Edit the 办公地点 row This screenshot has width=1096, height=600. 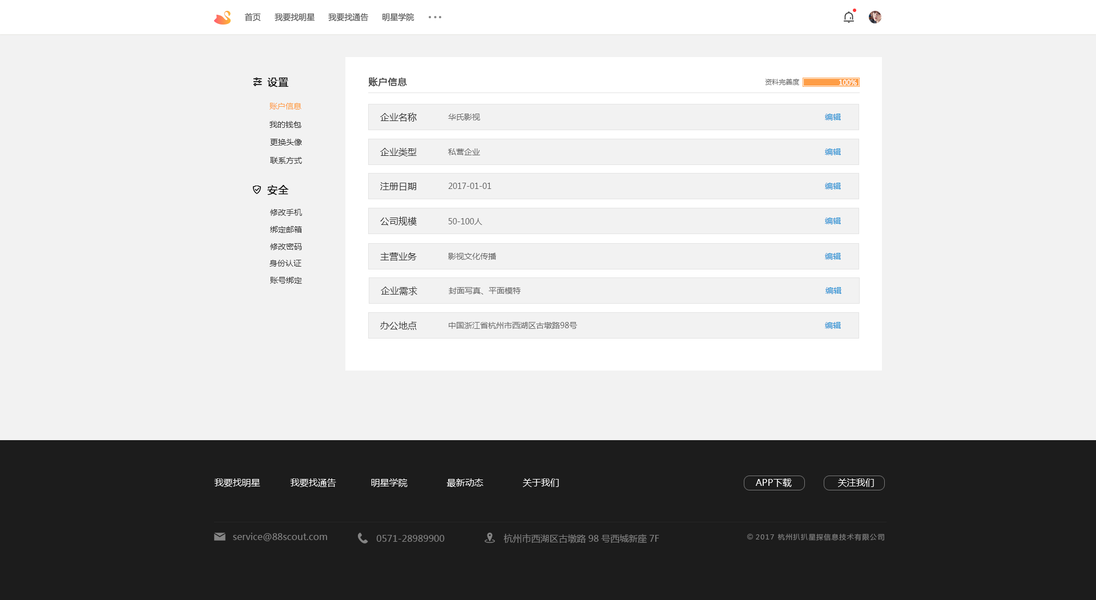832,325
